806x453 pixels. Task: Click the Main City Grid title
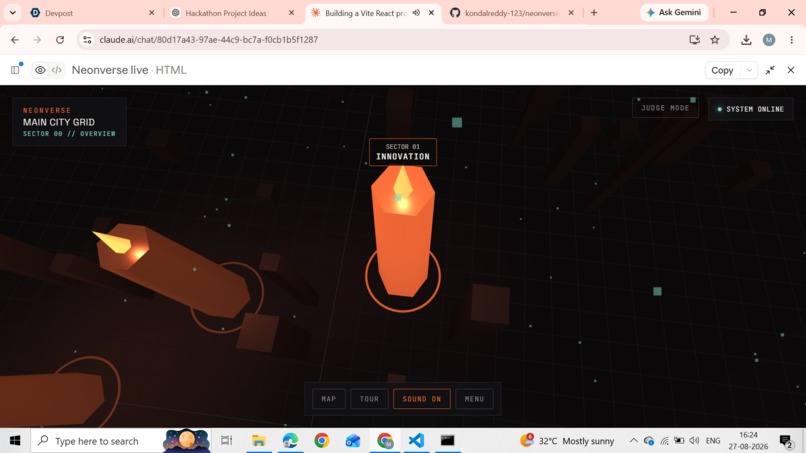pos(59,122)
